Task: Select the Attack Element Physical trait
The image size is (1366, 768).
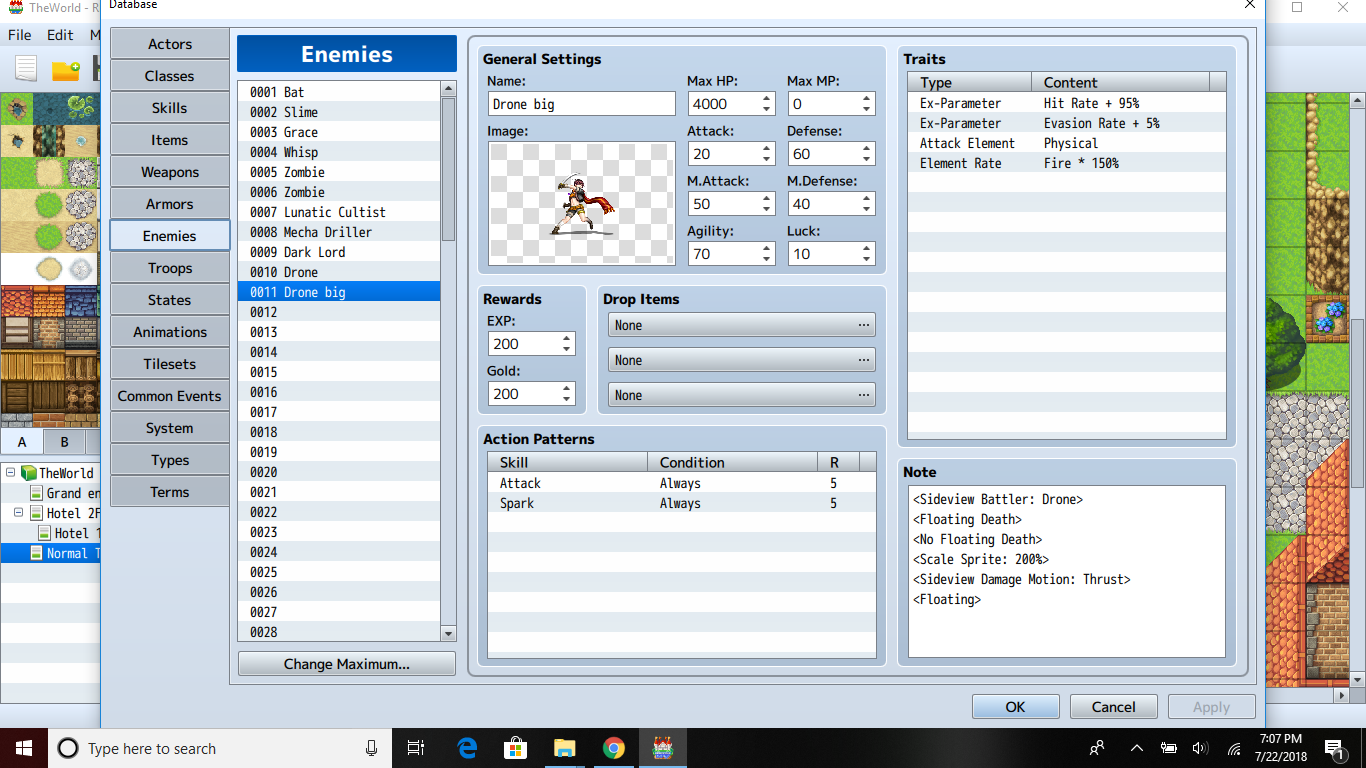Action: pos(1067,143)
